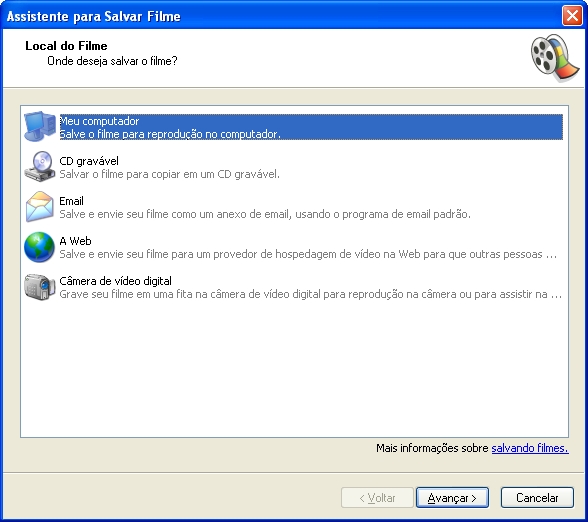Click the Meu computador monitor icon

[40, 126]
